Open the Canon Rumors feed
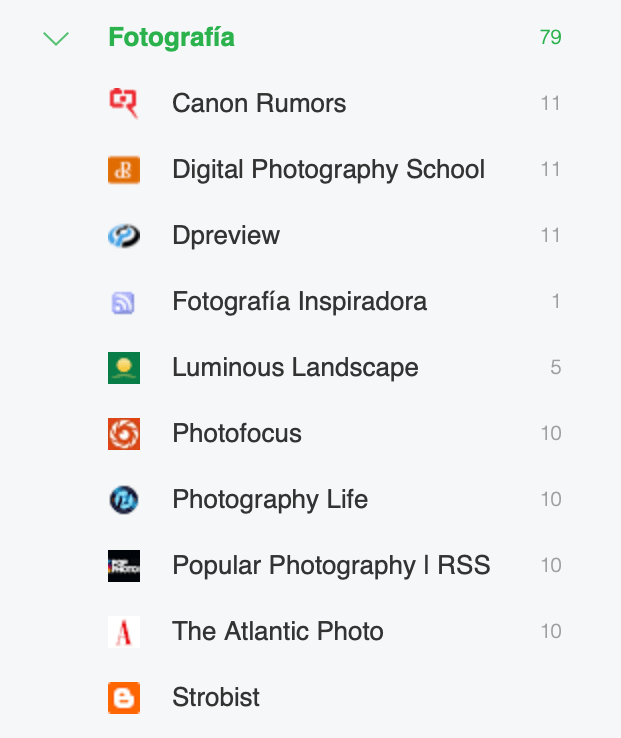Screen dimensions: 621x738 click(x=259, y=103)
